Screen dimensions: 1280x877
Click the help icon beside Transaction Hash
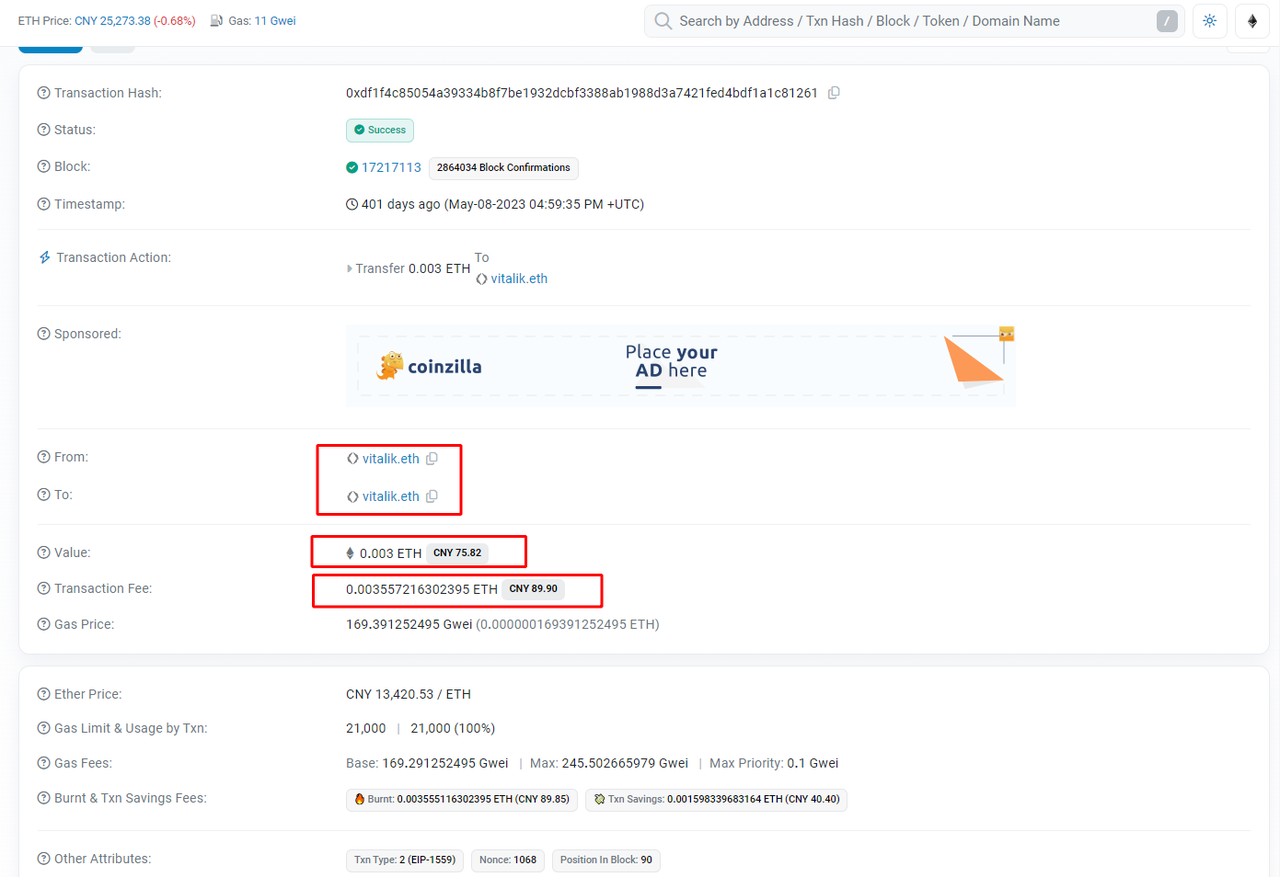43,93
